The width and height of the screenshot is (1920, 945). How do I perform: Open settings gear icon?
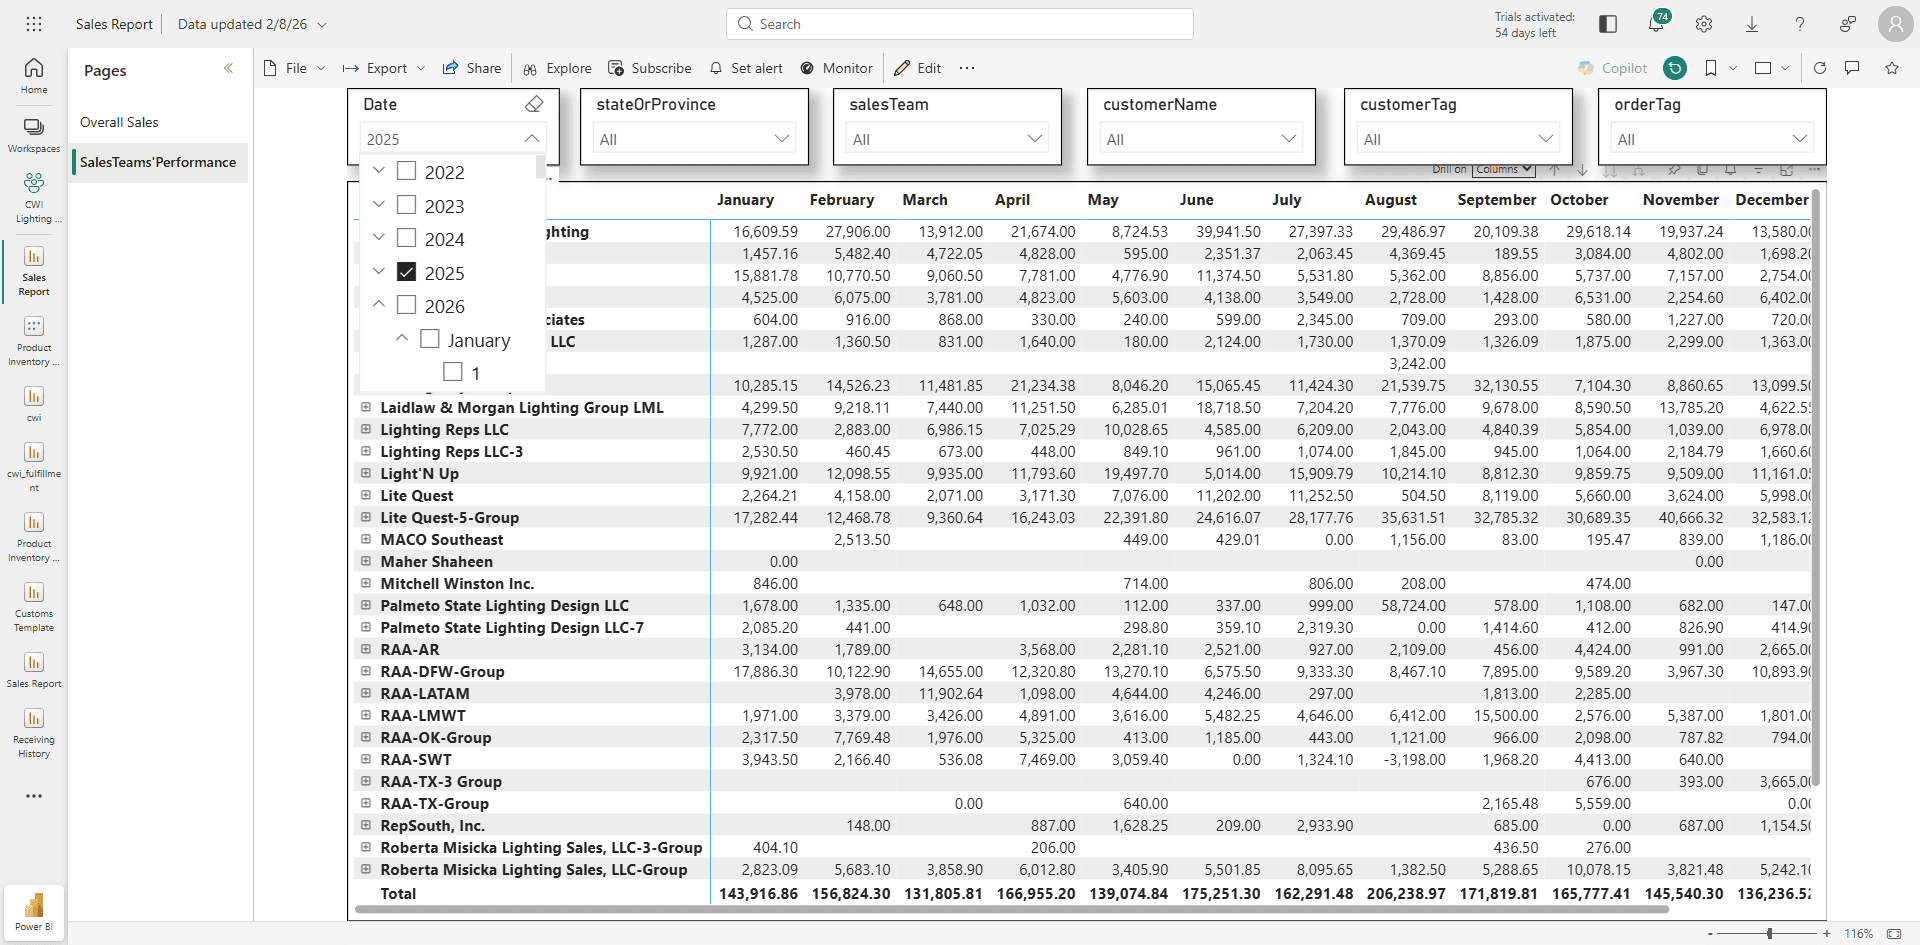click(1704, 24)
